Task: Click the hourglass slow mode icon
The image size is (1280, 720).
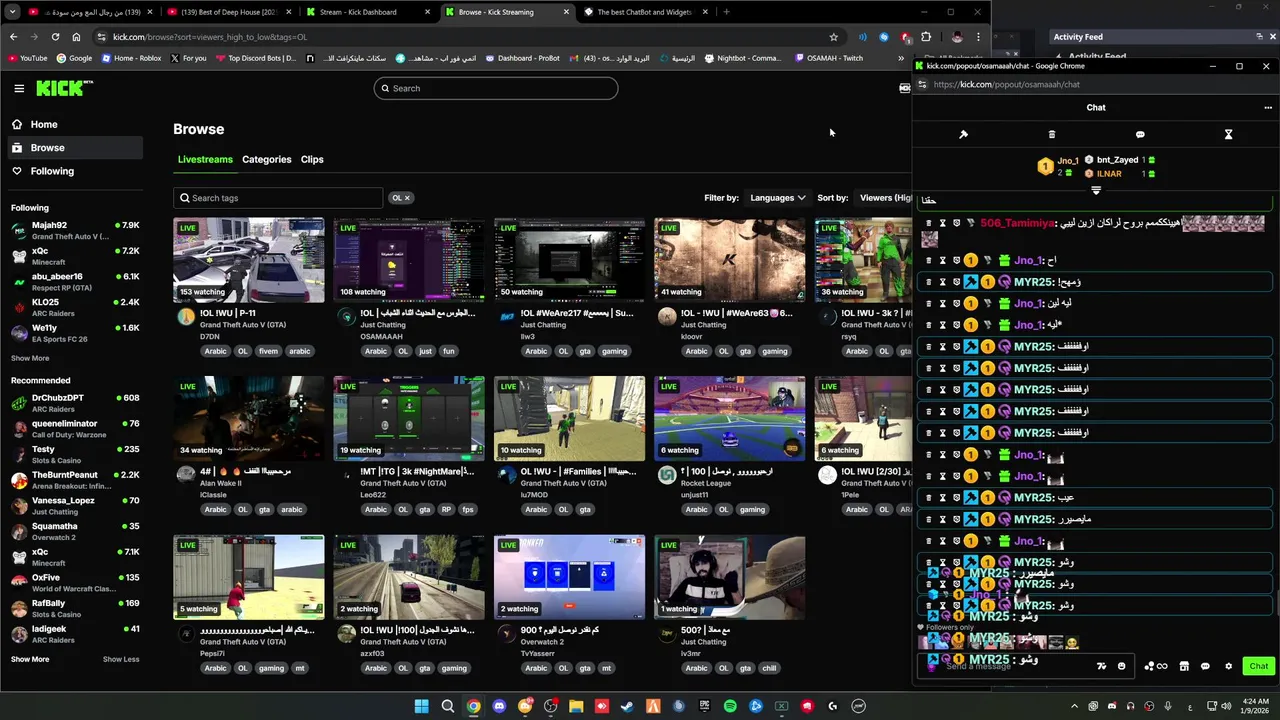Action: point(1228,134)
